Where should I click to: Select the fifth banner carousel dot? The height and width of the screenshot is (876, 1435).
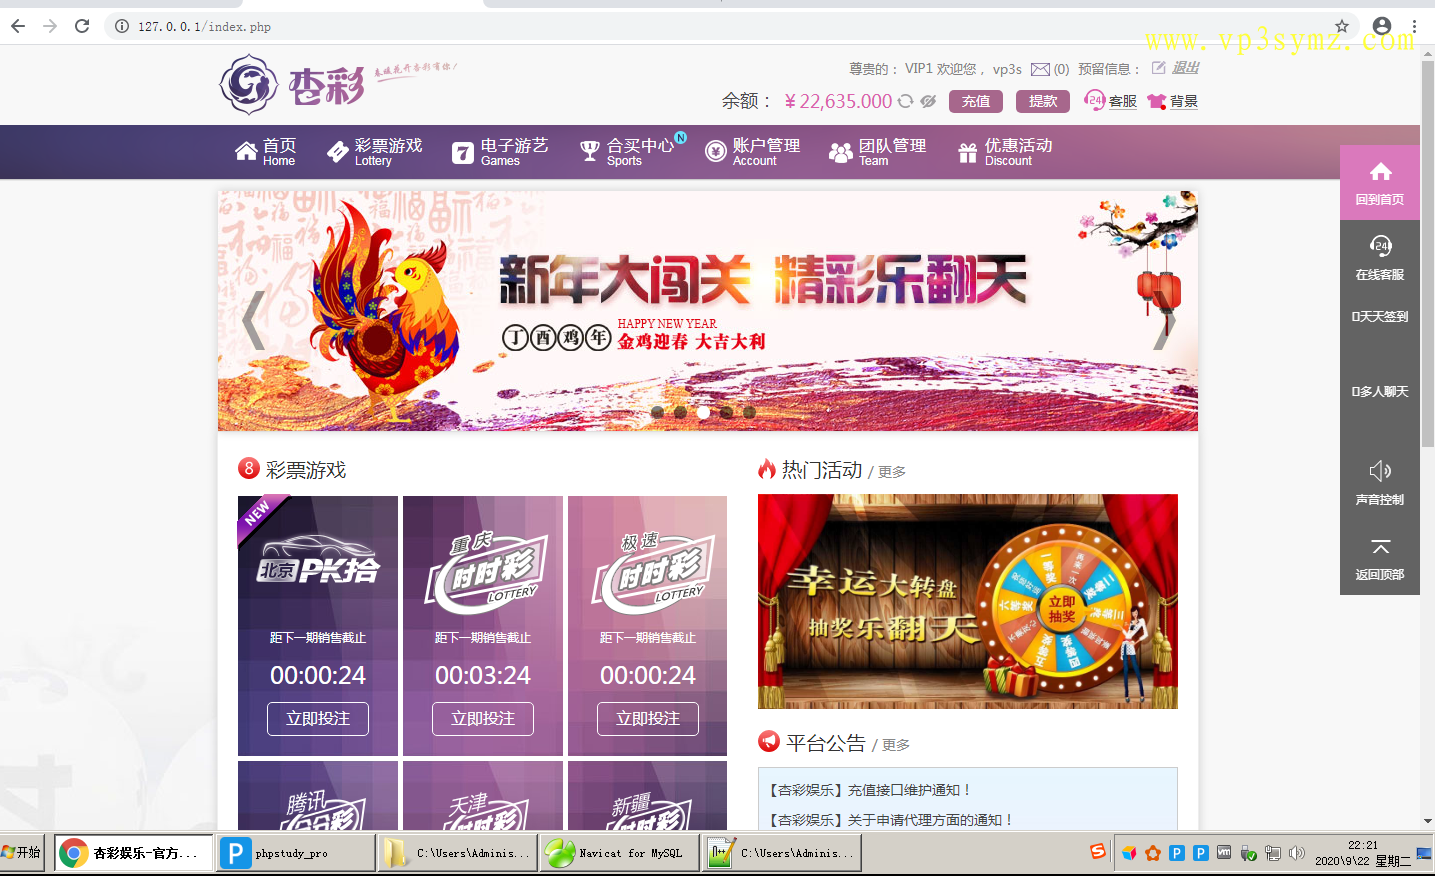coord(749,412)
